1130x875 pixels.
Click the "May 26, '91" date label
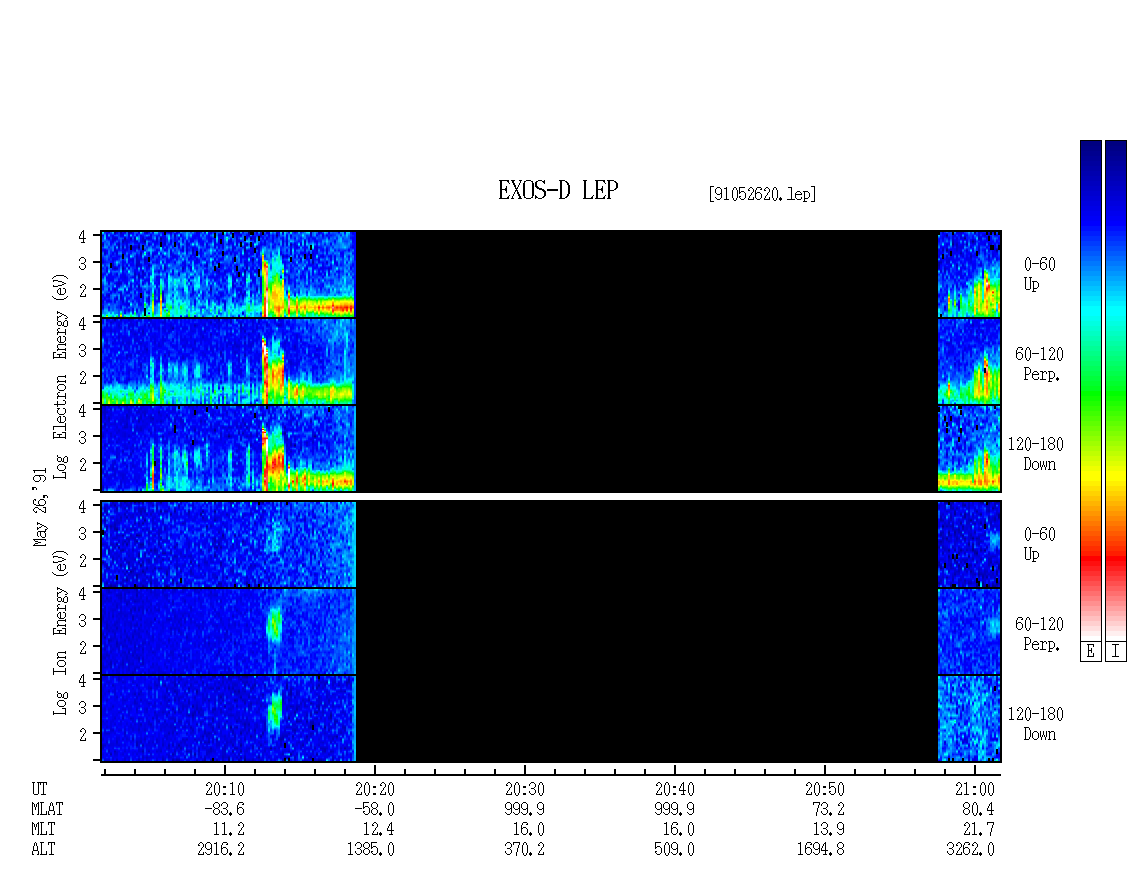click(40, 507)
